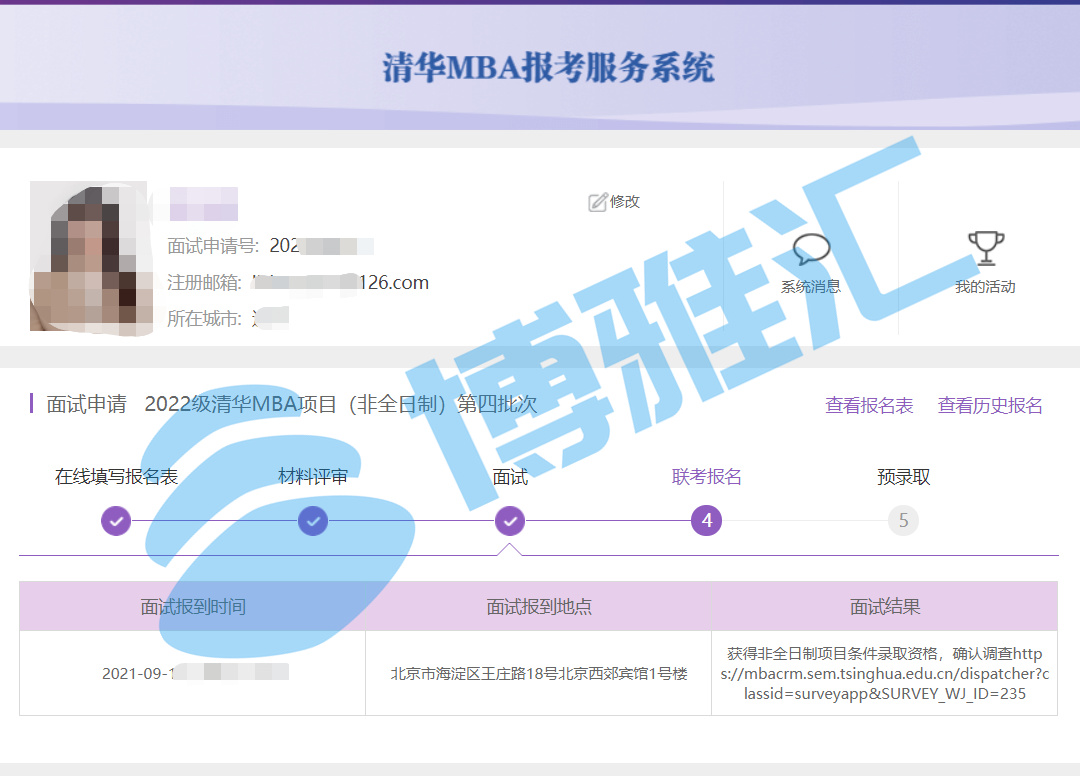The width and height of the screenshot is (1080, 776).
Task: Click the 联考报名 step label
Action: point(707,476)
